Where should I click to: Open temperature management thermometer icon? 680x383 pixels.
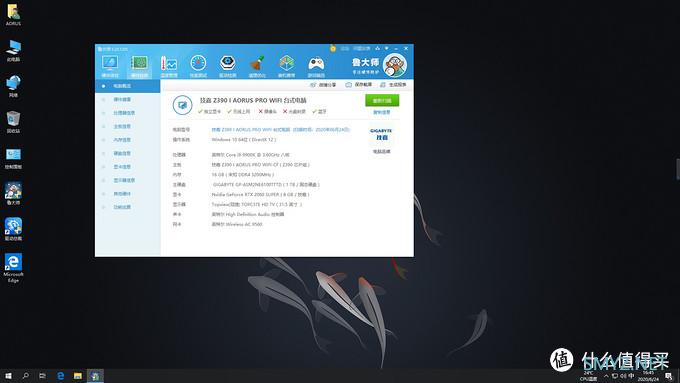pos(169,66)
